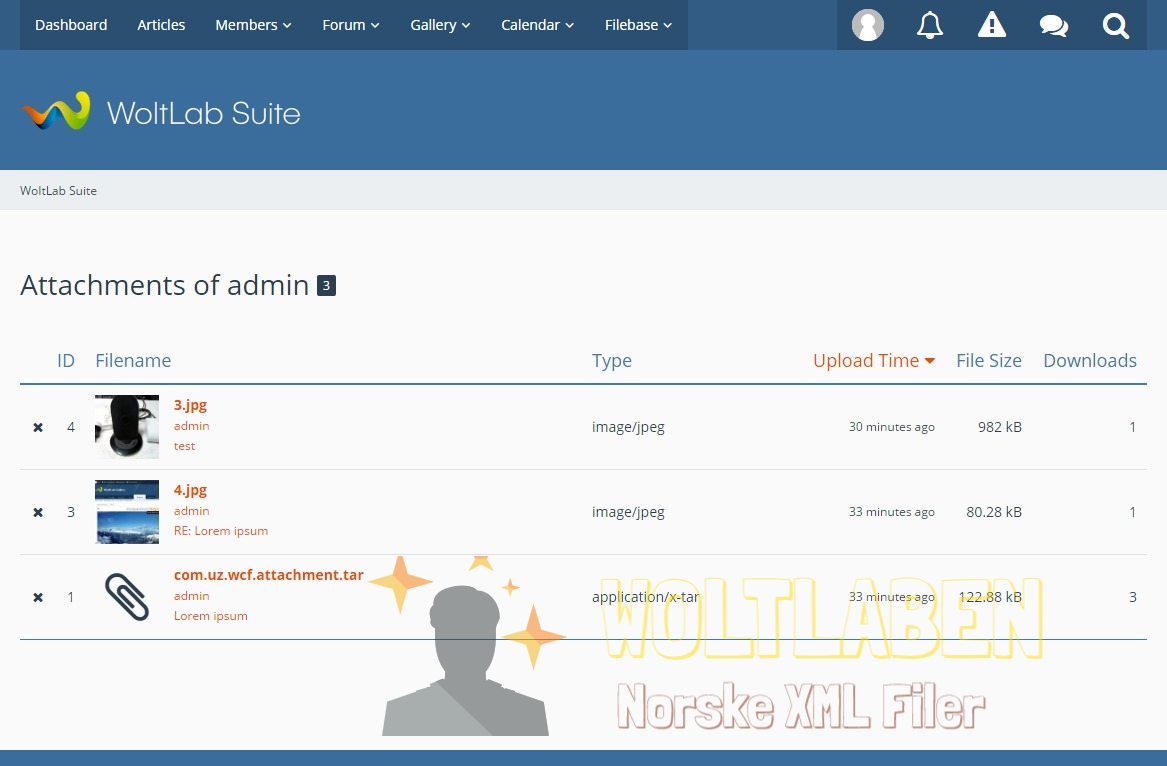Open the 4.jpg image thumbnail
This screenshot has height=766, width=1167.
coord(127,512)
